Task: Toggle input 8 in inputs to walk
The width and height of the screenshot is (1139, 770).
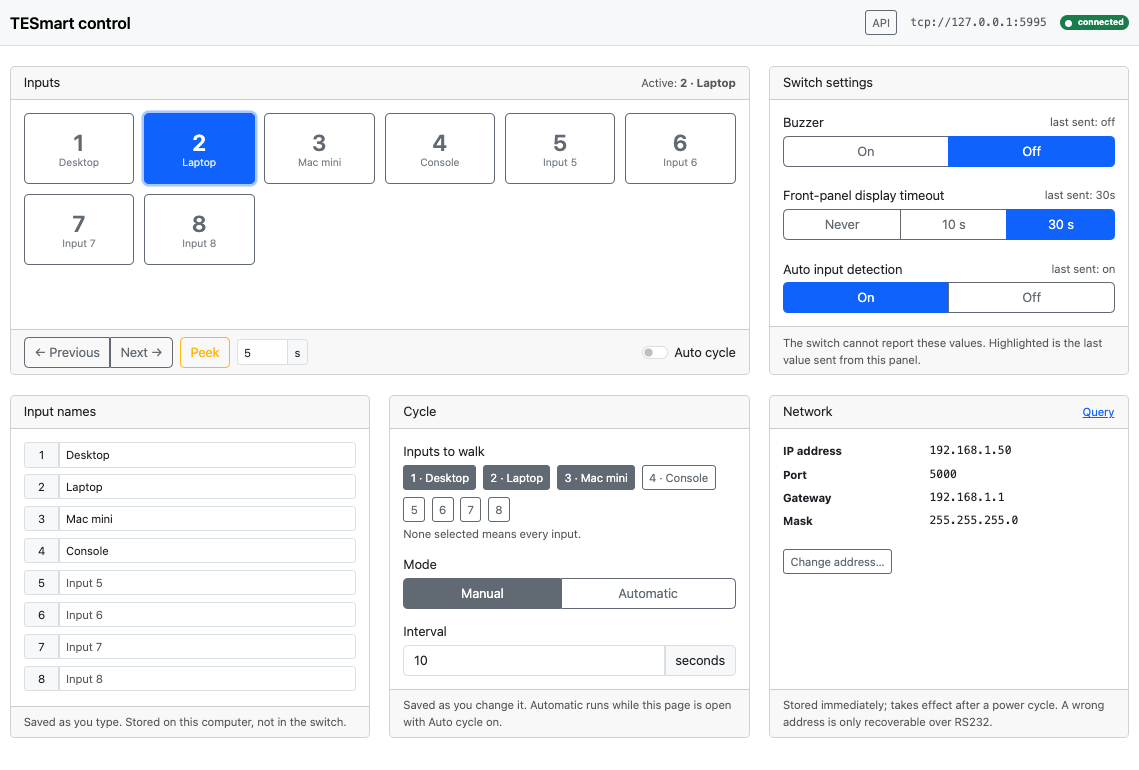Action: pyautogui.click(x=498, y=510)
